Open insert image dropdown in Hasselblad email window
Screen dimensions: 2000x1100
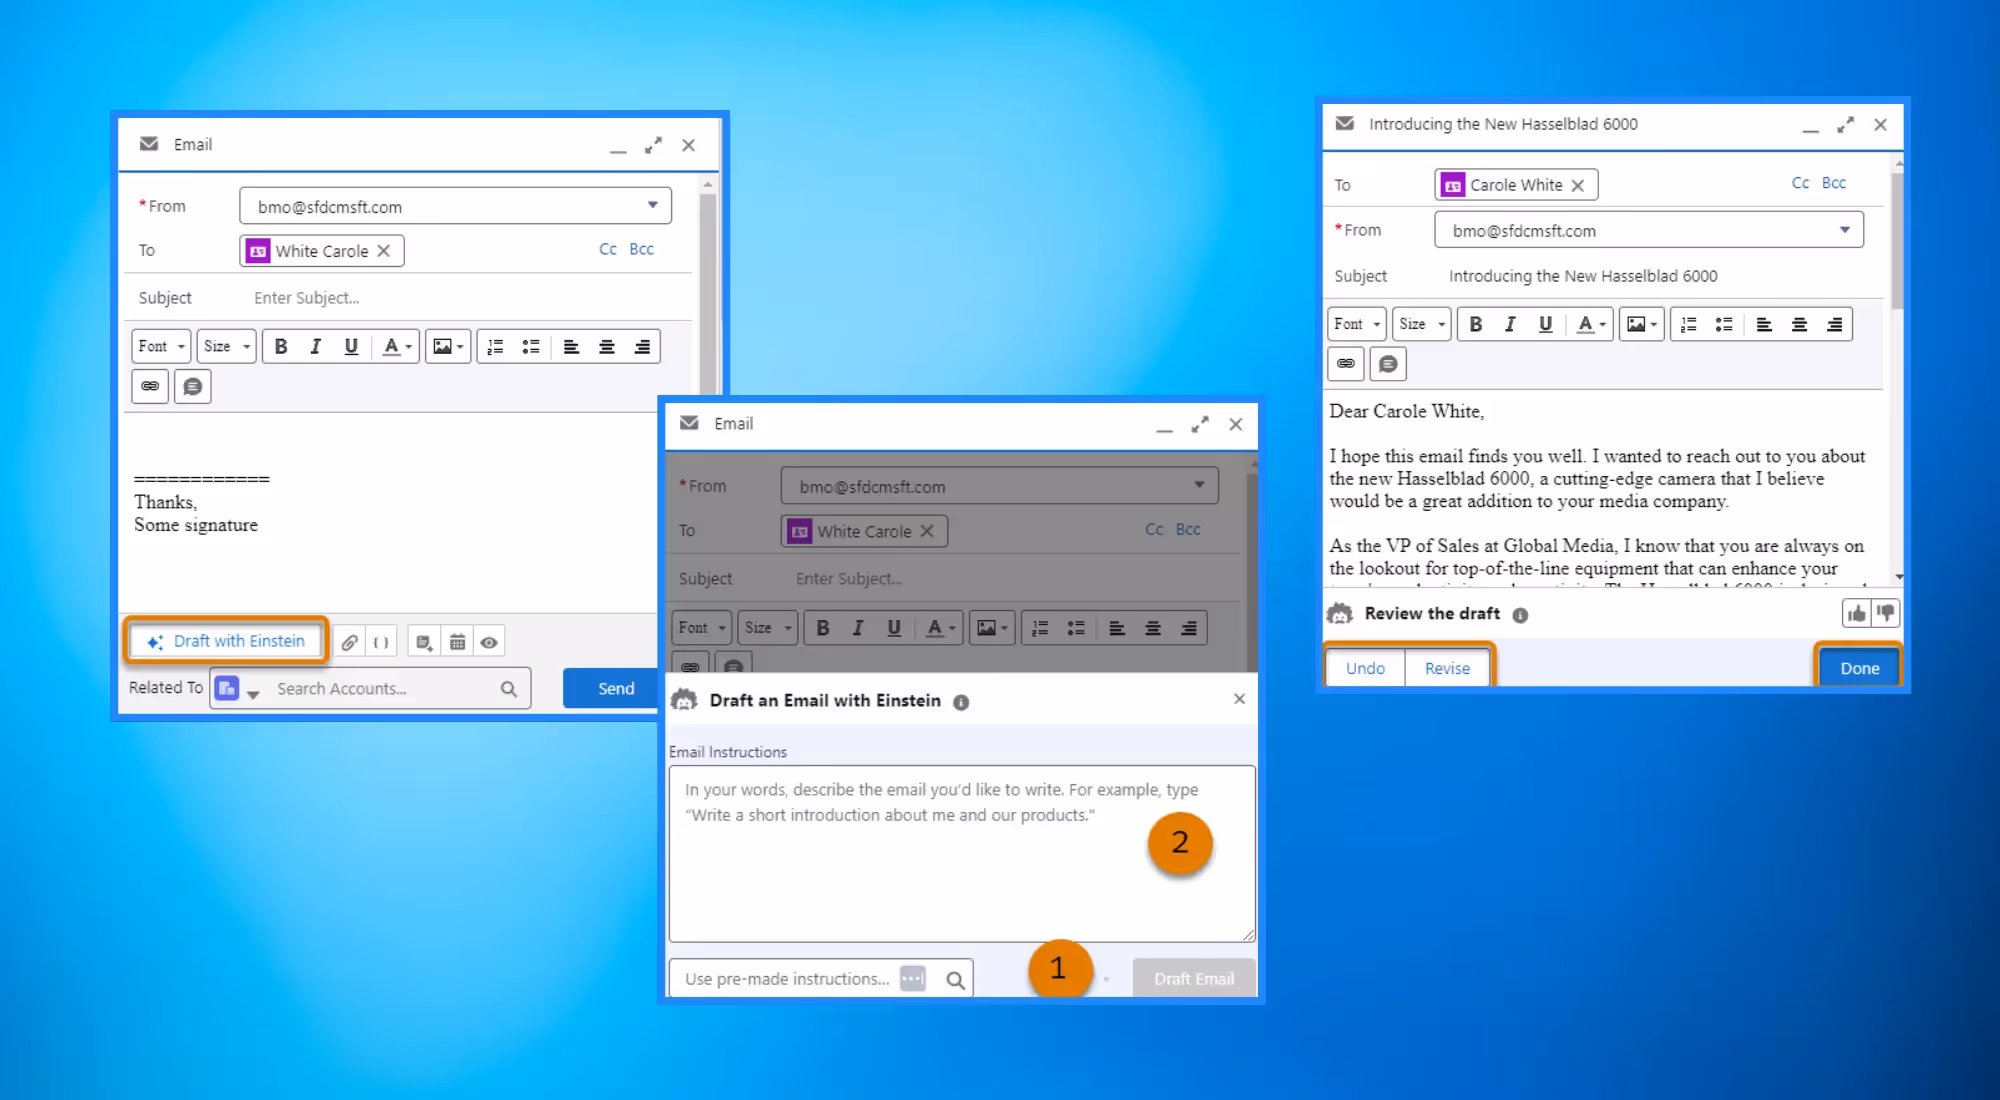click(x=1641, y=324)
